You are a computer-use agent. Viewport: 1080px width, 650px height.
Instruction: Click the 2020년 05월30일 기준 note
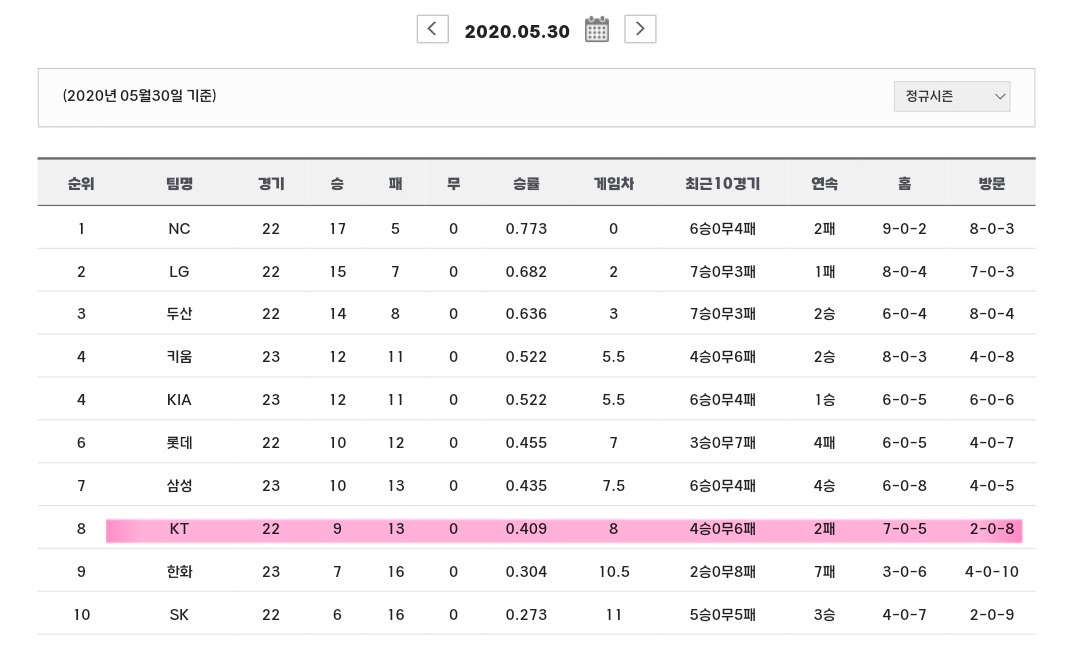tap(139, 96)
